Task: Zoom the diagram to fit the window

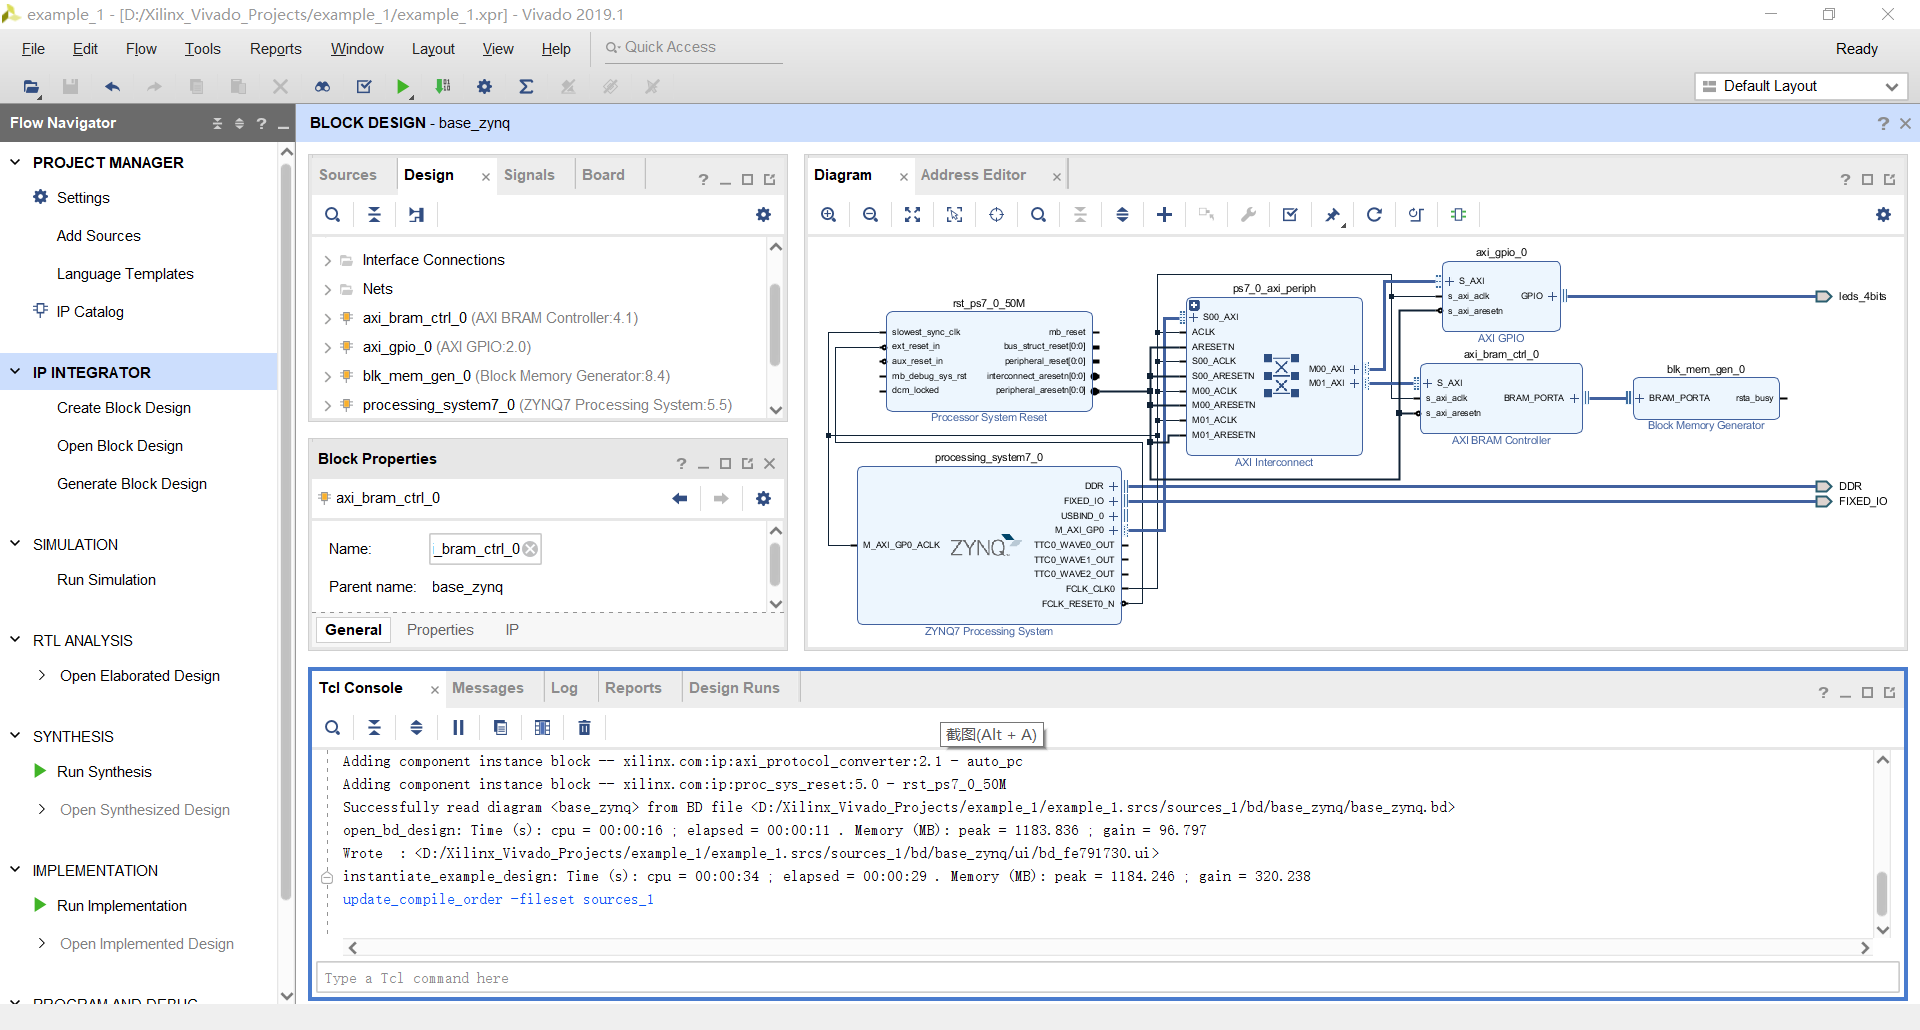Action: tap(913, 214)
